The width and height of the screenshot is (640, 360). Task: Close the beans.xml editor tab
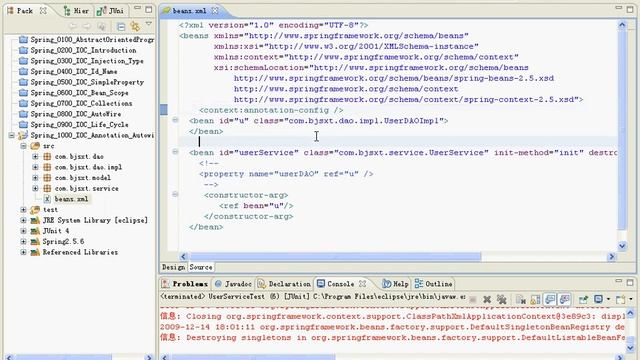click(x=215, y=11)
